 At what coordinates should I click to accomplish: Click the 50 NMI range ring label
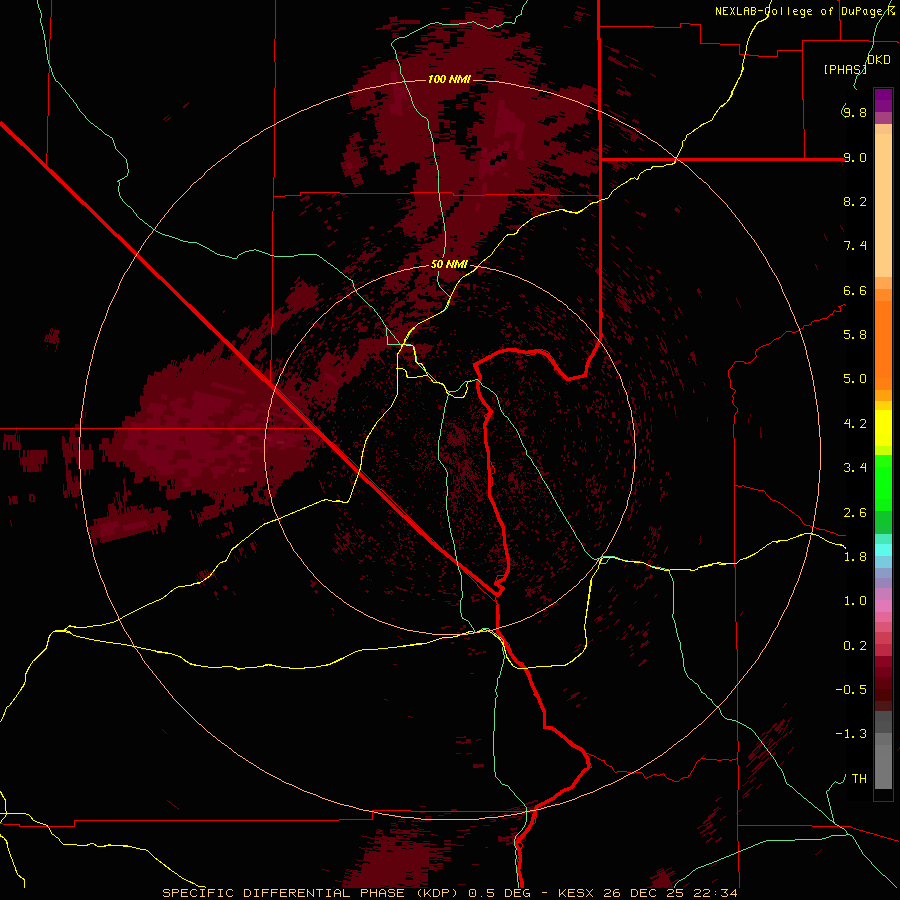click(x=449, y=264)
